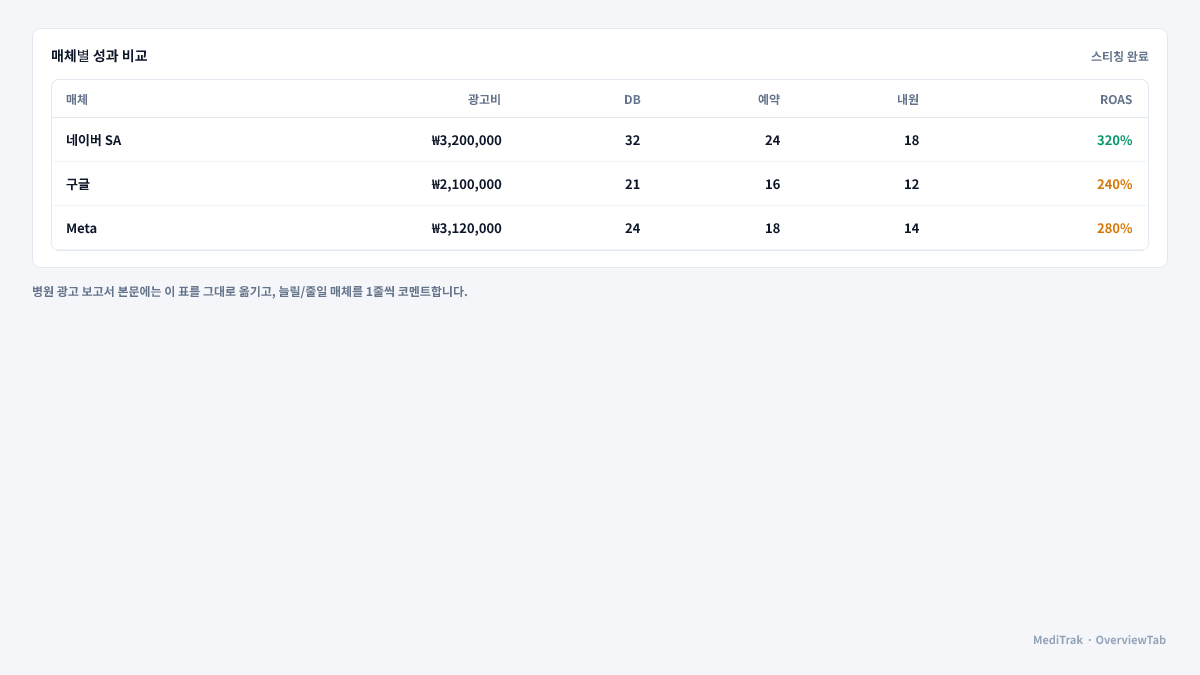Select the 네이버 SA row name
Screen dimensions: 1200x675
[94, 140]
